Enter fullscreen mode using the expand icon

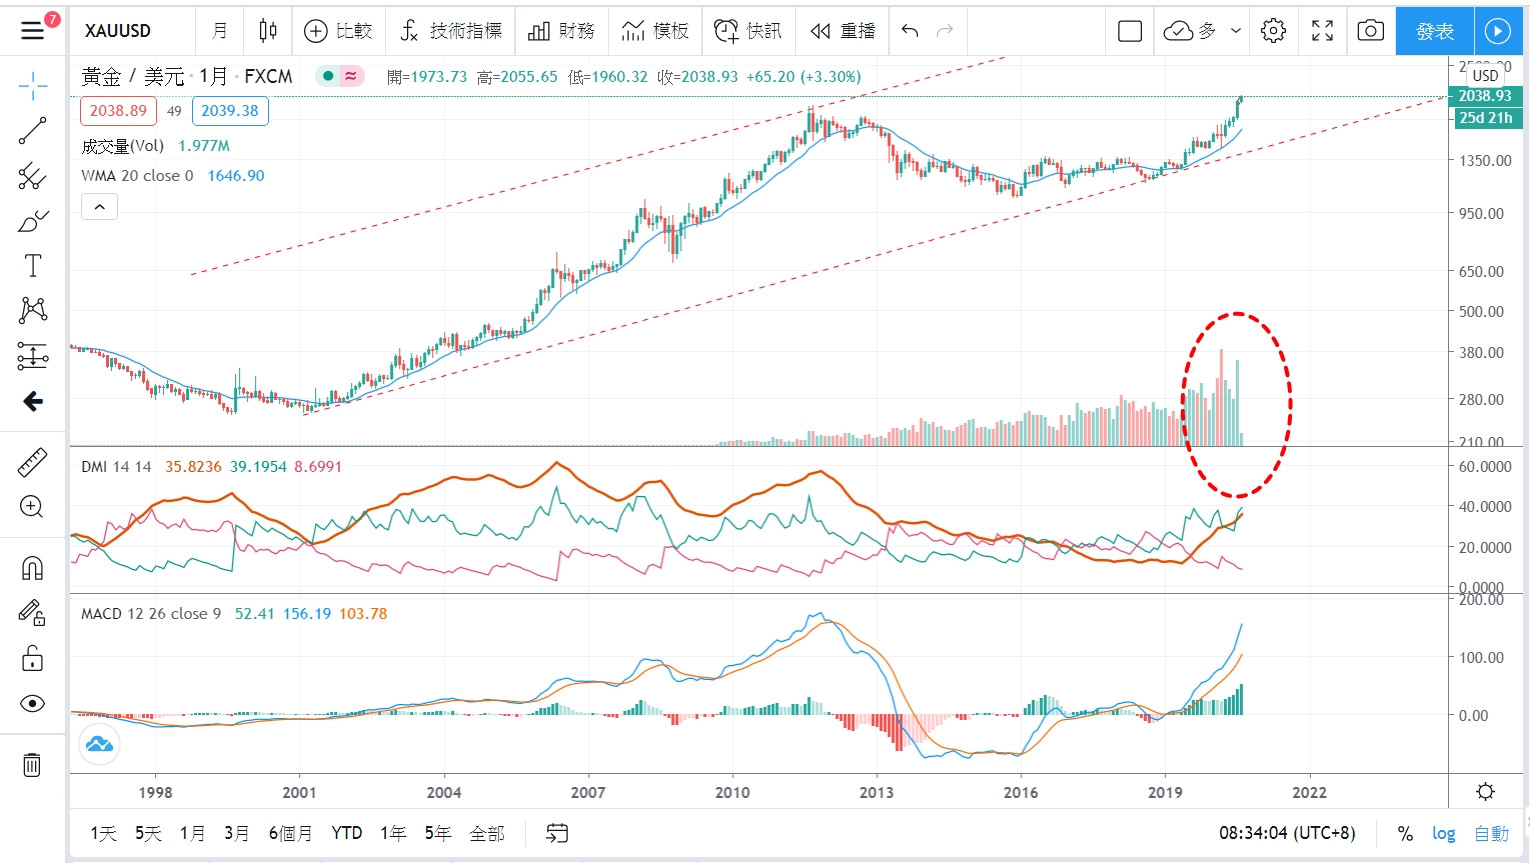point(1322,31)
